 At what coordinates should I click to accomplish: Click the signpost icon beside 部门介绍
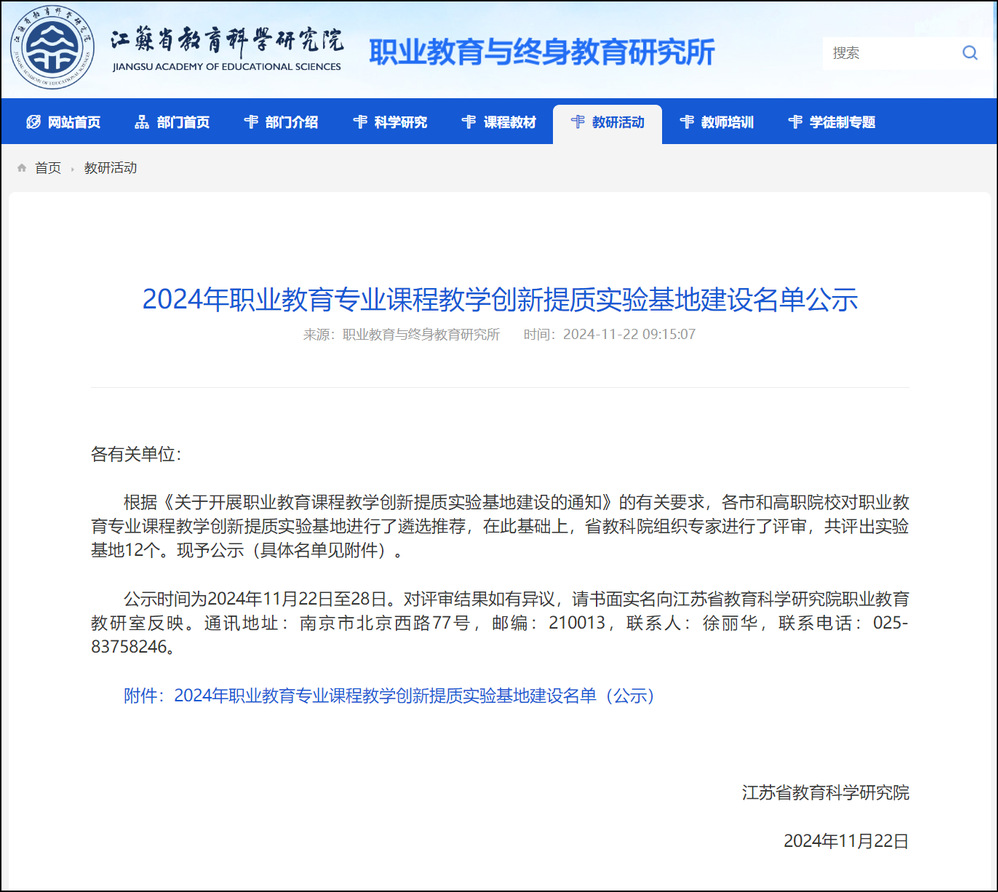point(251,122)
